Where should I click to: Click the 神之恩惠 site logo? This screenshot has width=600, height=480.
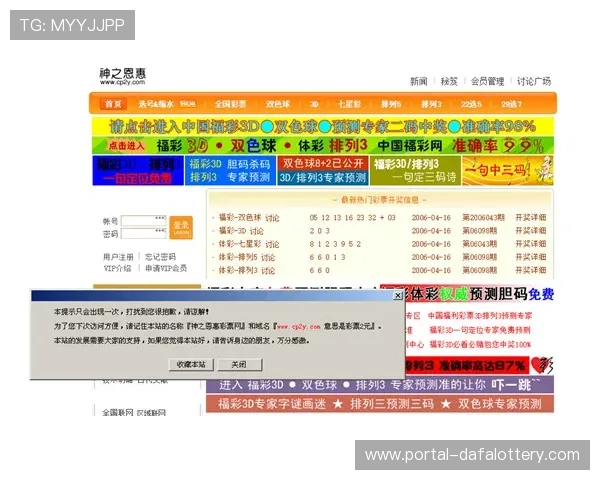[x=122, y=76]
